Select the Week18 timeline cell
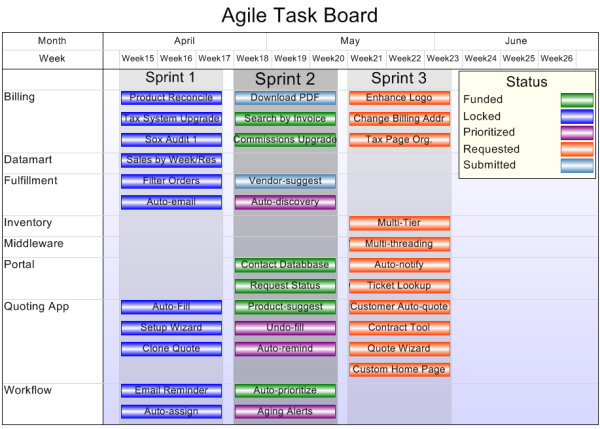This screenshot has height=429, width=600. point(253,59)
